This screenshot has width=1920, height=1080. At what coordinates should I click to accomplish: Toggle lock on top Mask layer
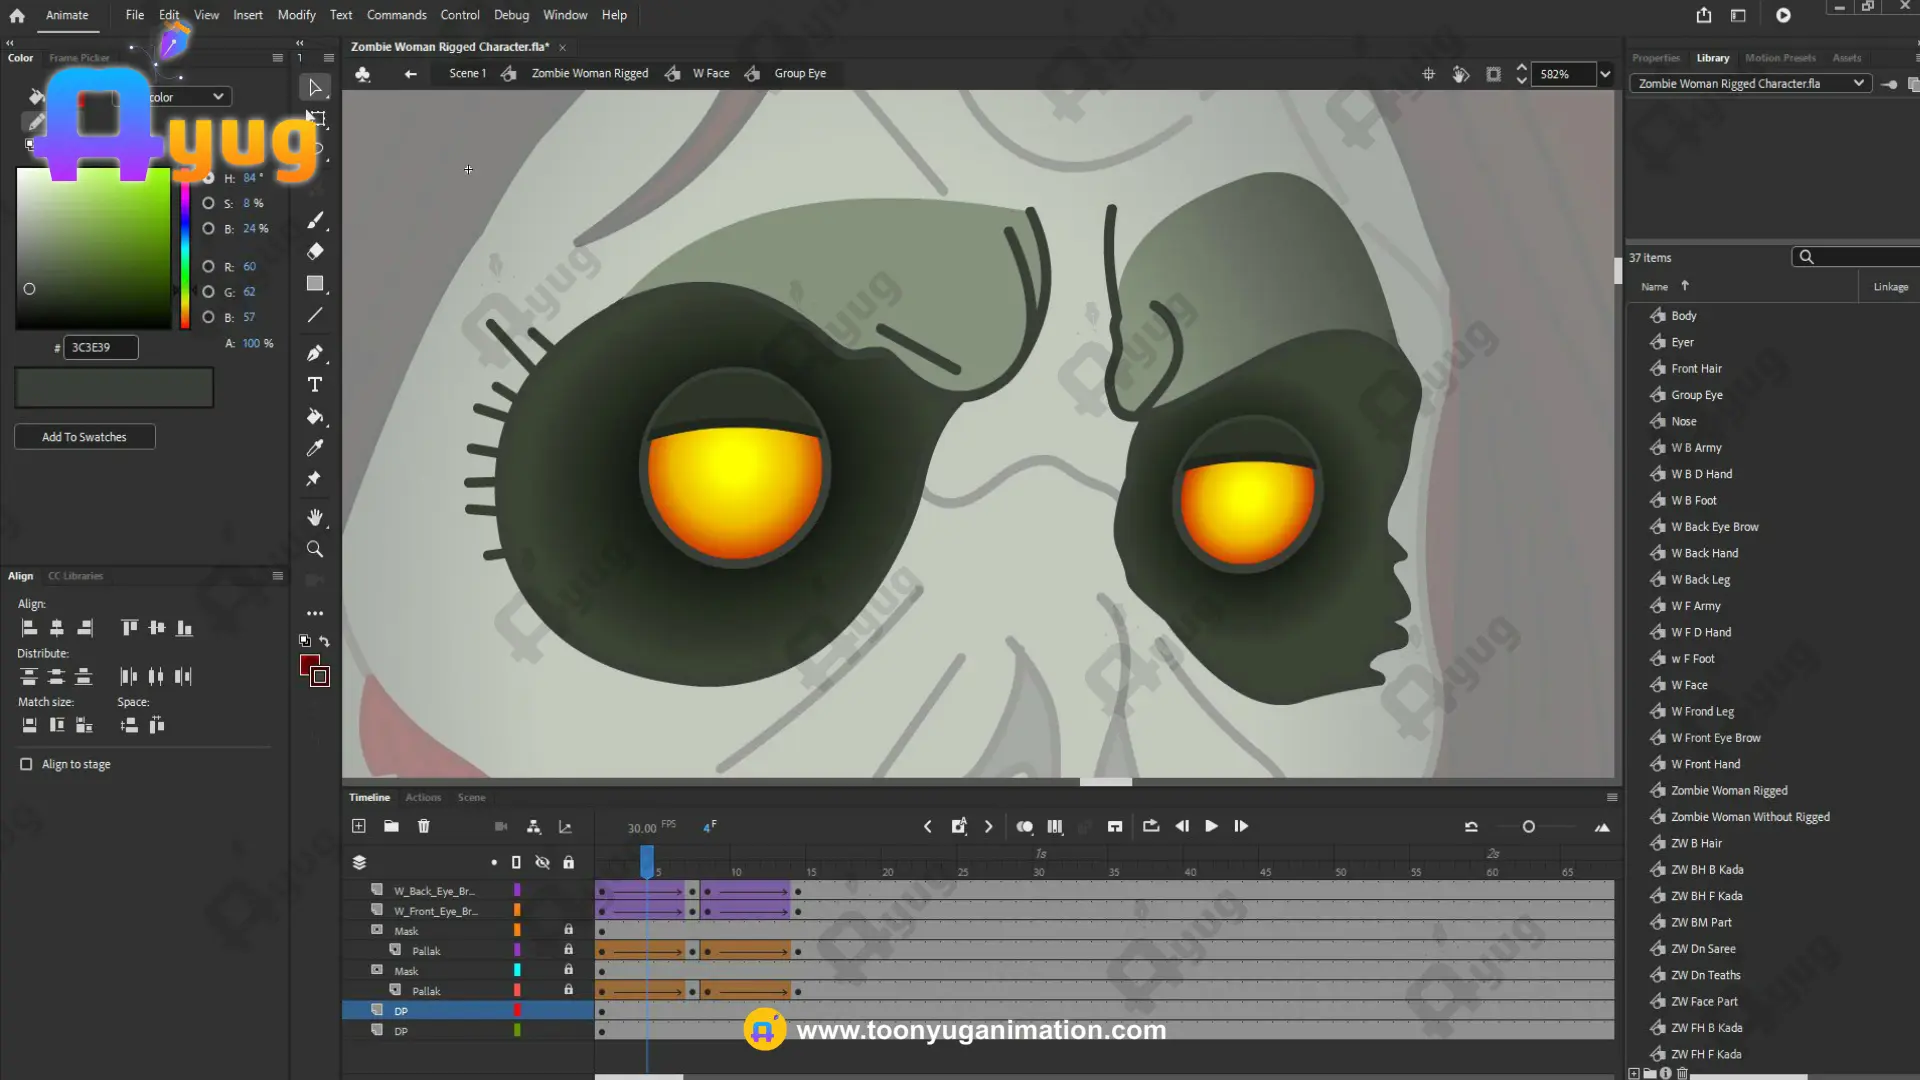tap(568, 930)
